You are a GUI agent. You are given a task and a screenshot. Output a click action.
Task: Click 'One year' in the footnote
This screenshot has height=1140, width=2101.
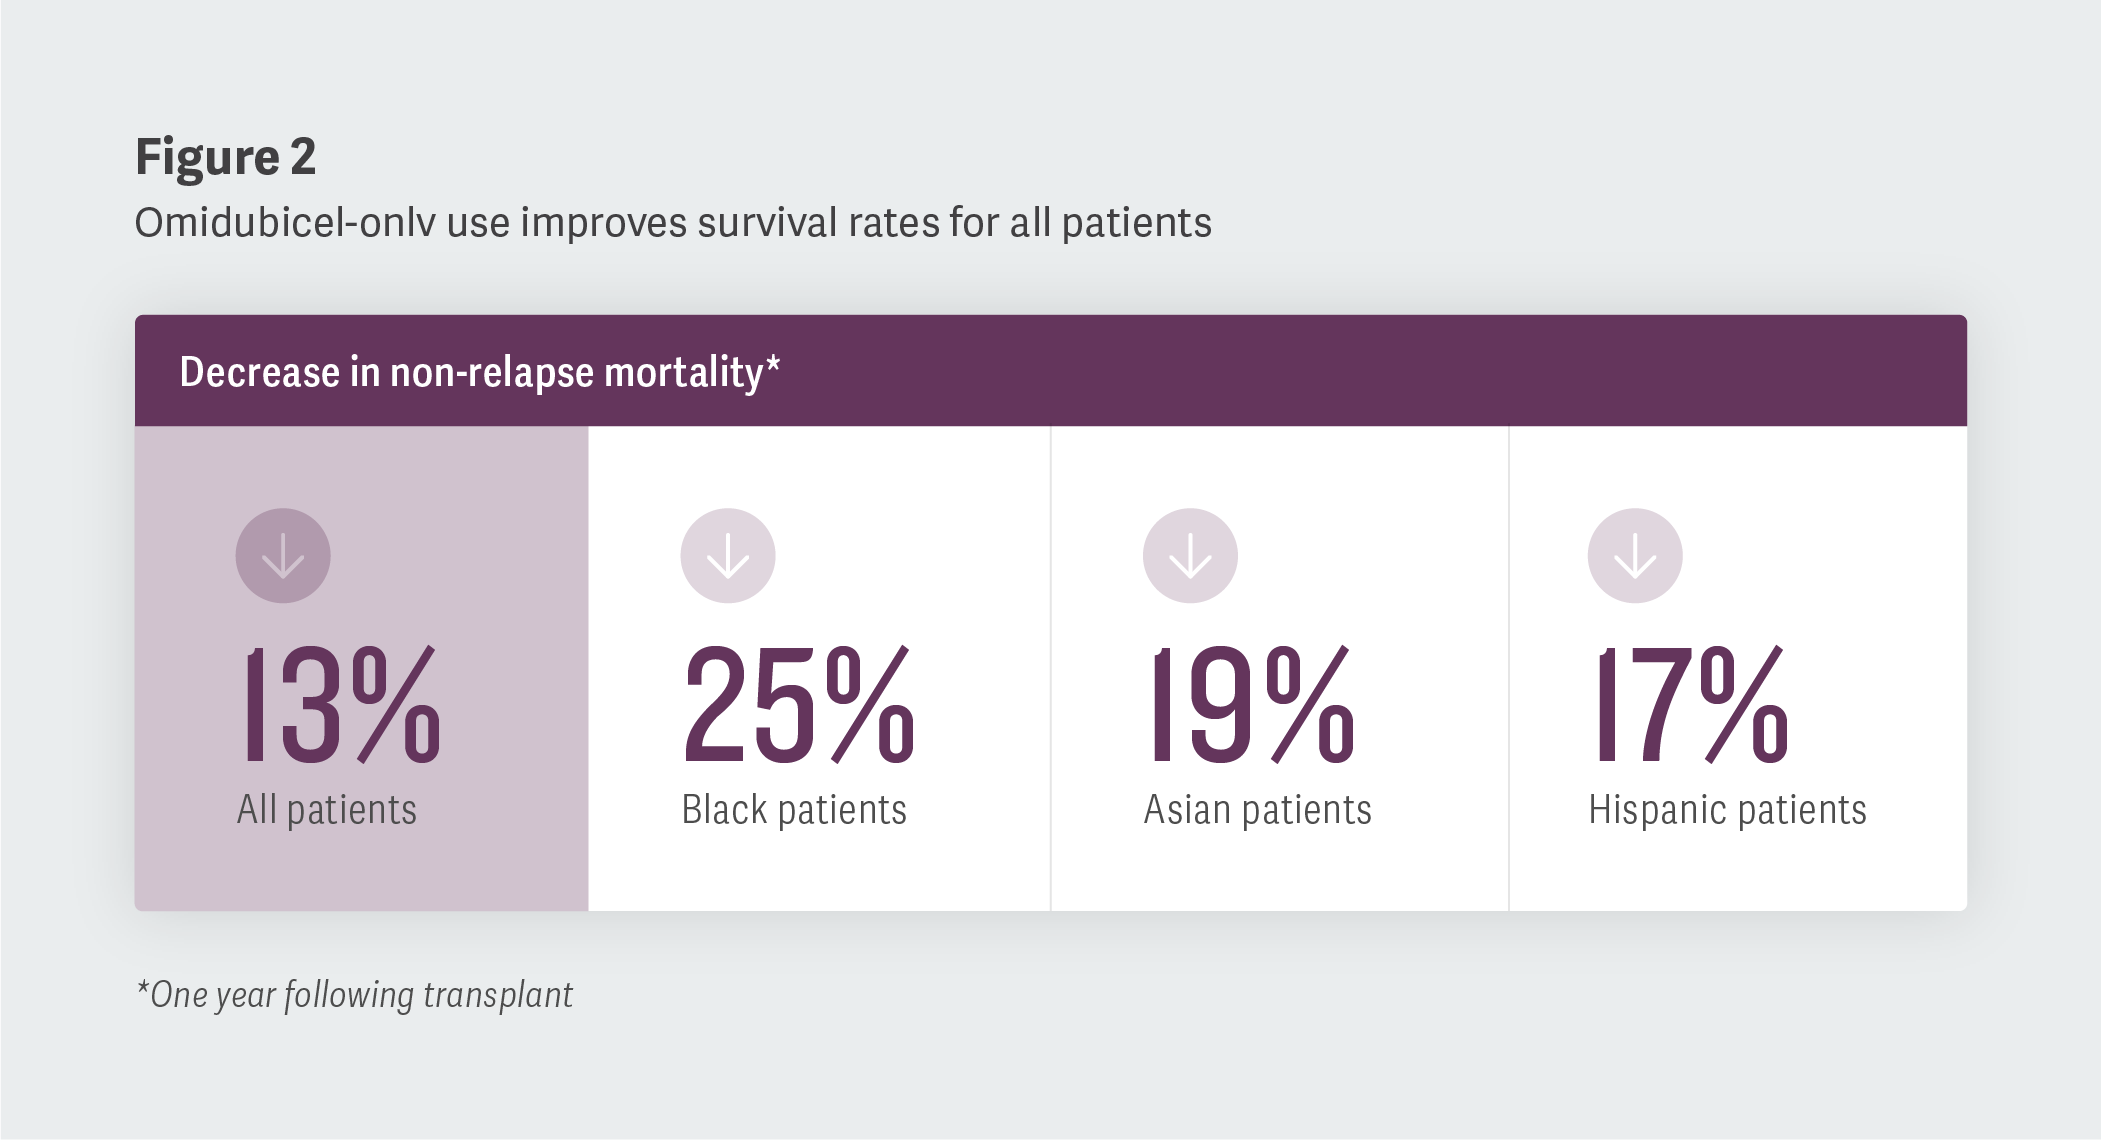point(212,995)
